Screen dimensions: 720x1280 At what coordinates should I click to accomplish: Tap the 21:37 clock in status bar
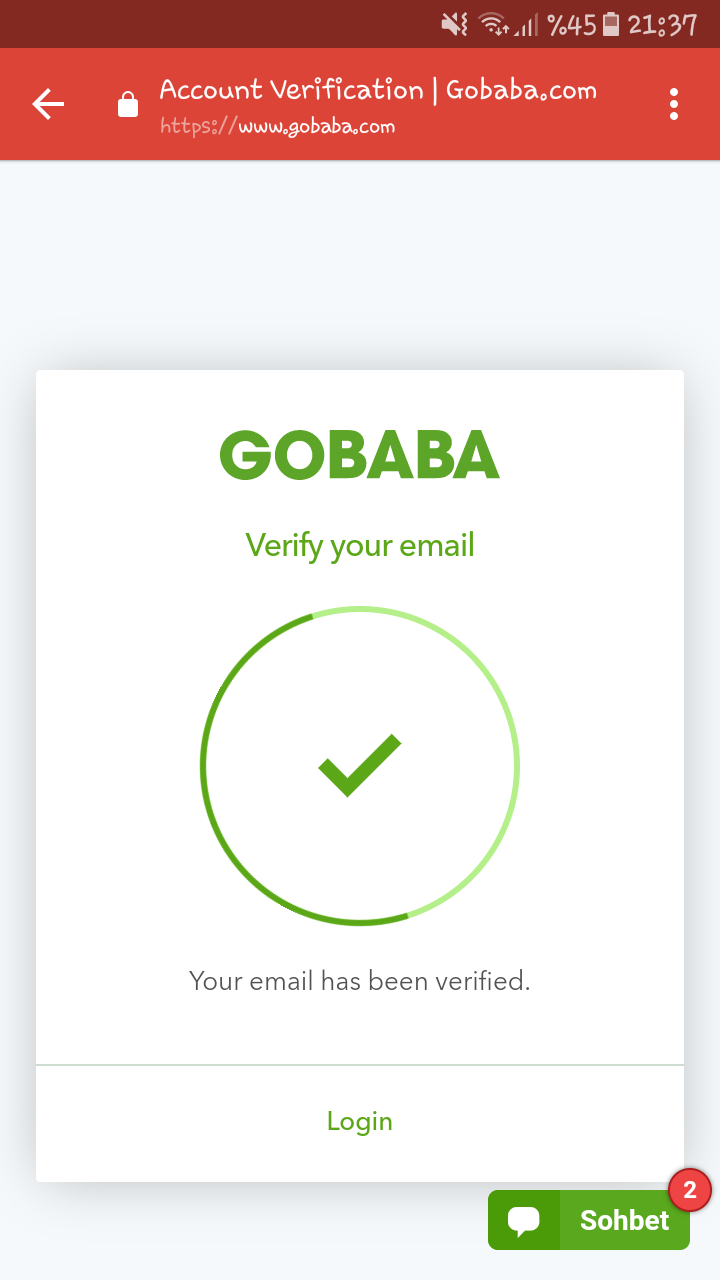point(662,24)
